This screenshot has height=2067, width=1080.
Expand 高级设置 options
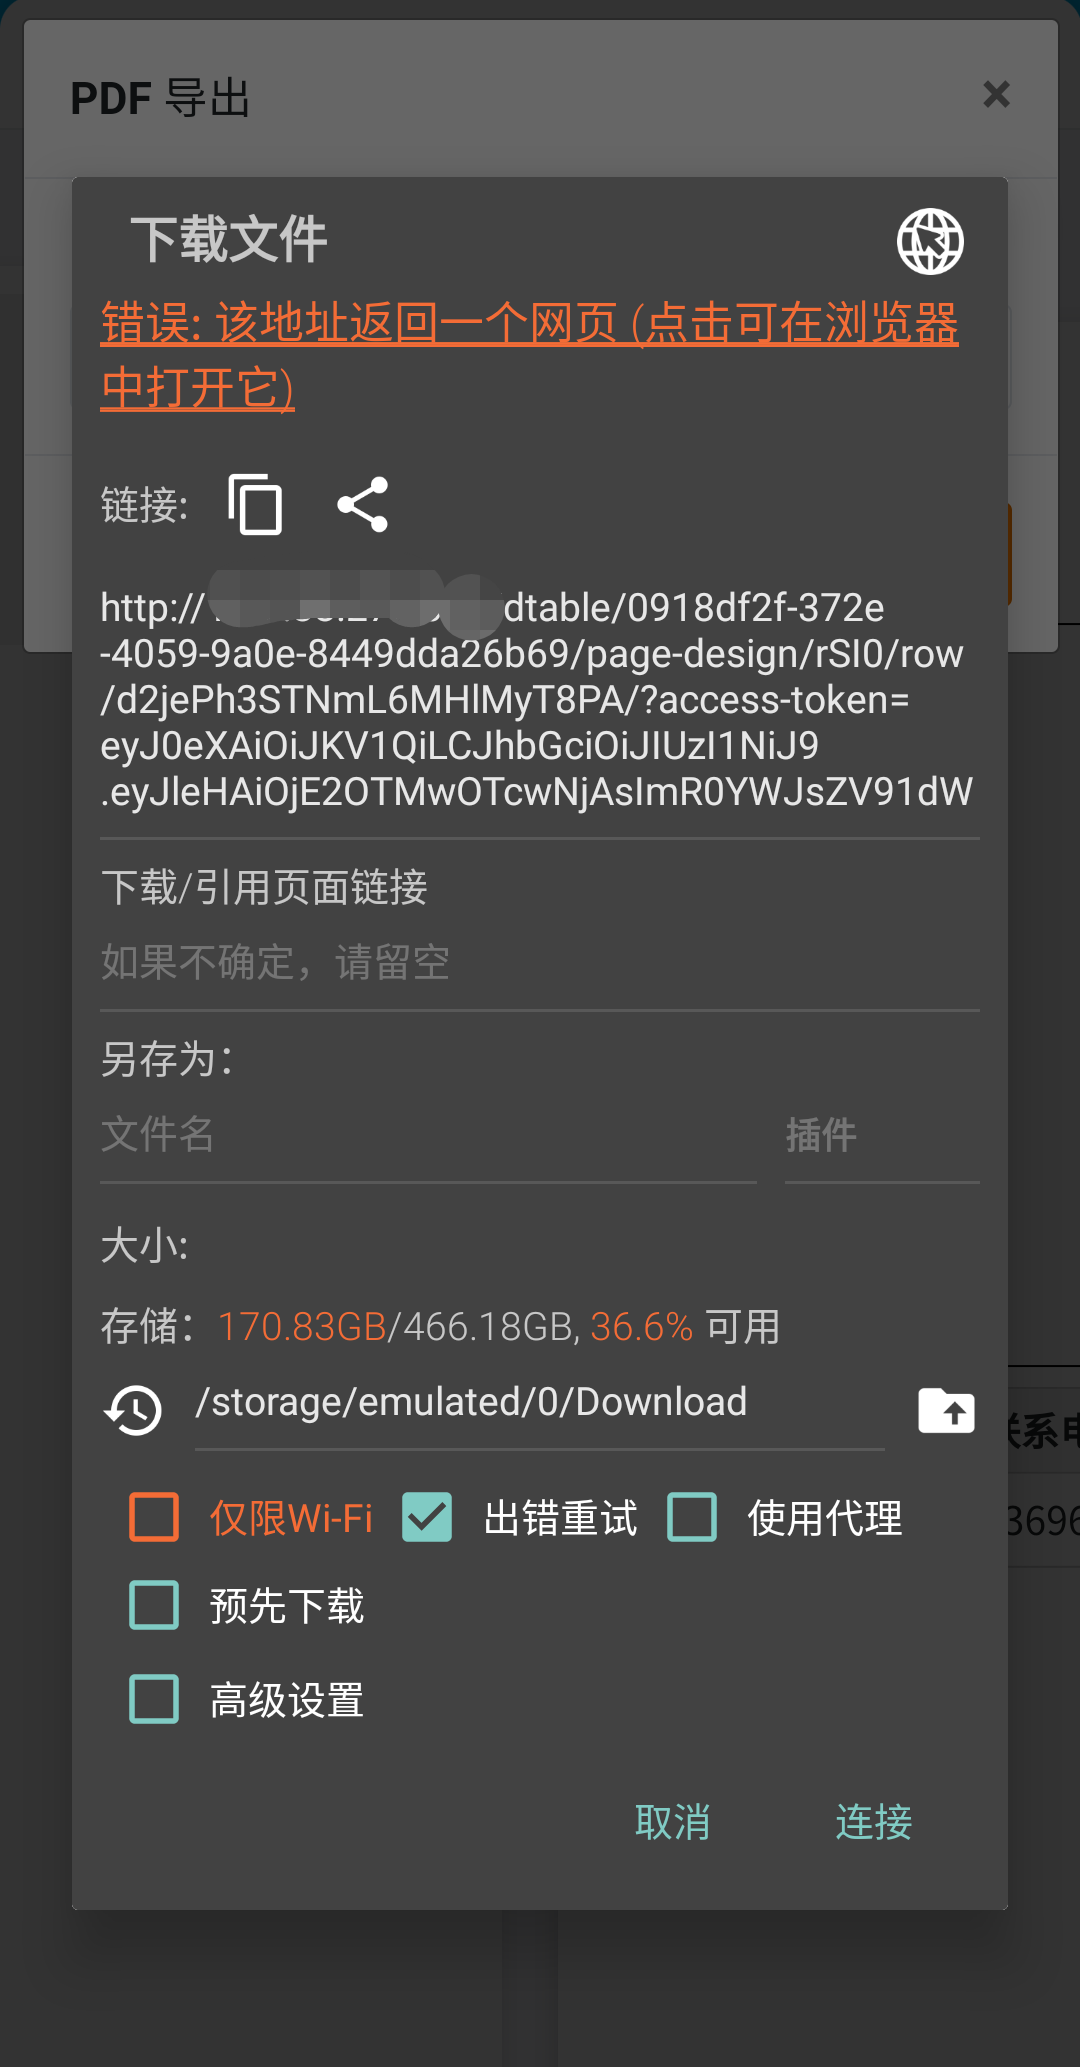pyautogui.click(x=154, y=1699)
